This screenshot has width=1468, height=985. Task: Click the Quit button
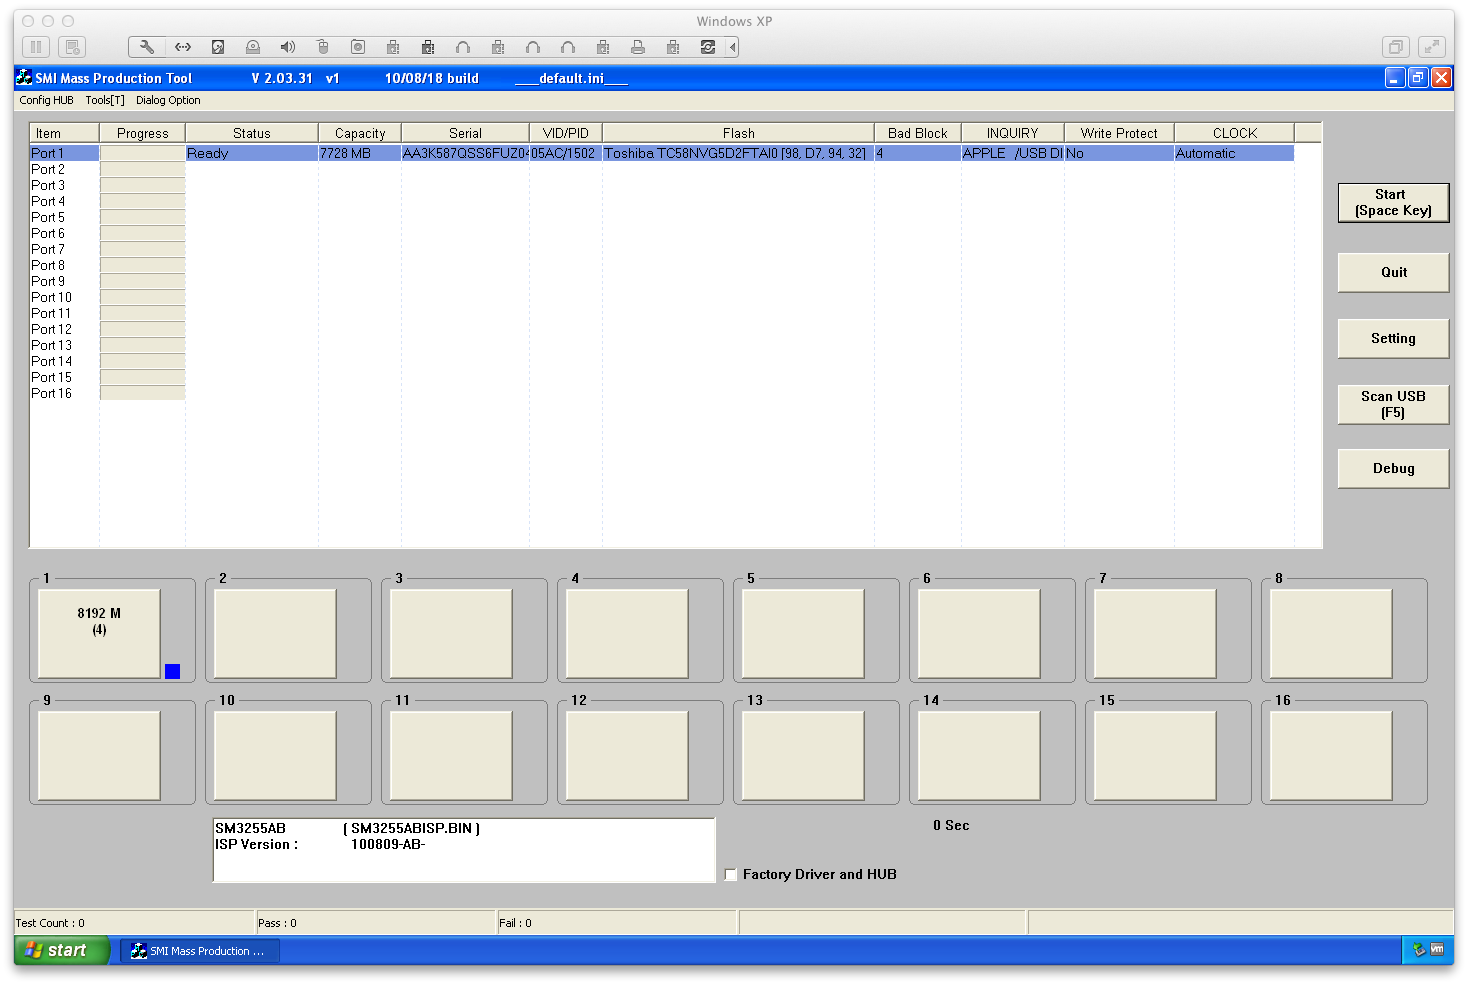(1393, 272)
